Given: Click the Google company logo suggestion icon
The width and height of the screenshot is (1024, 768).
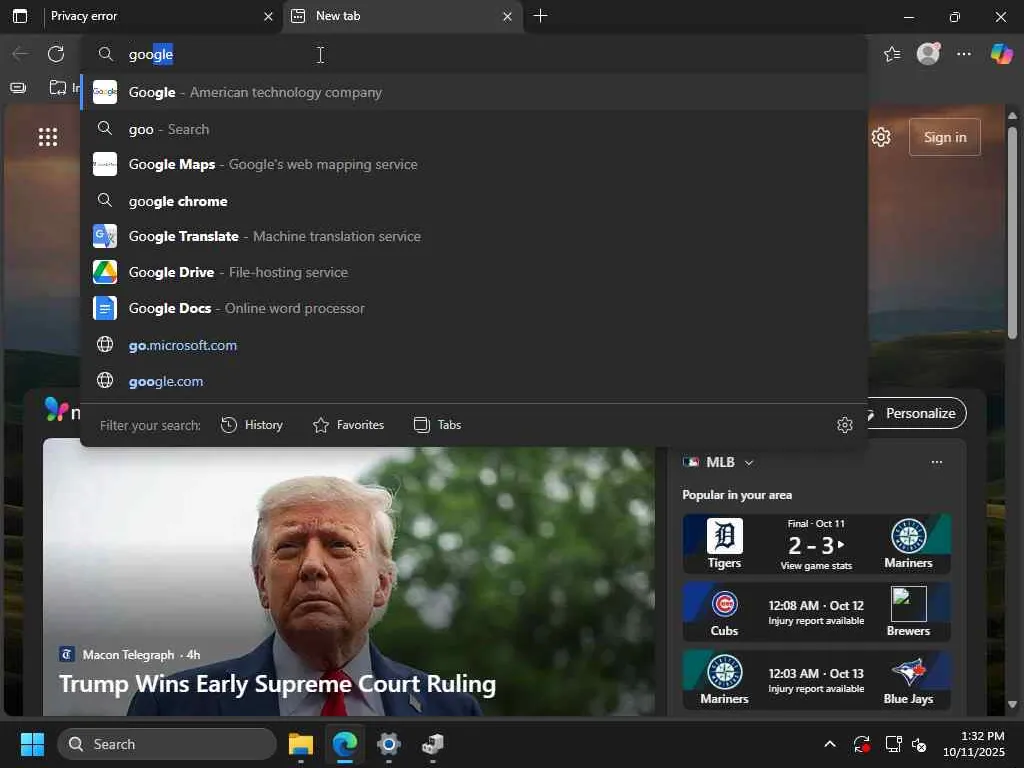Looking at the screenshot, I should 104,92.
